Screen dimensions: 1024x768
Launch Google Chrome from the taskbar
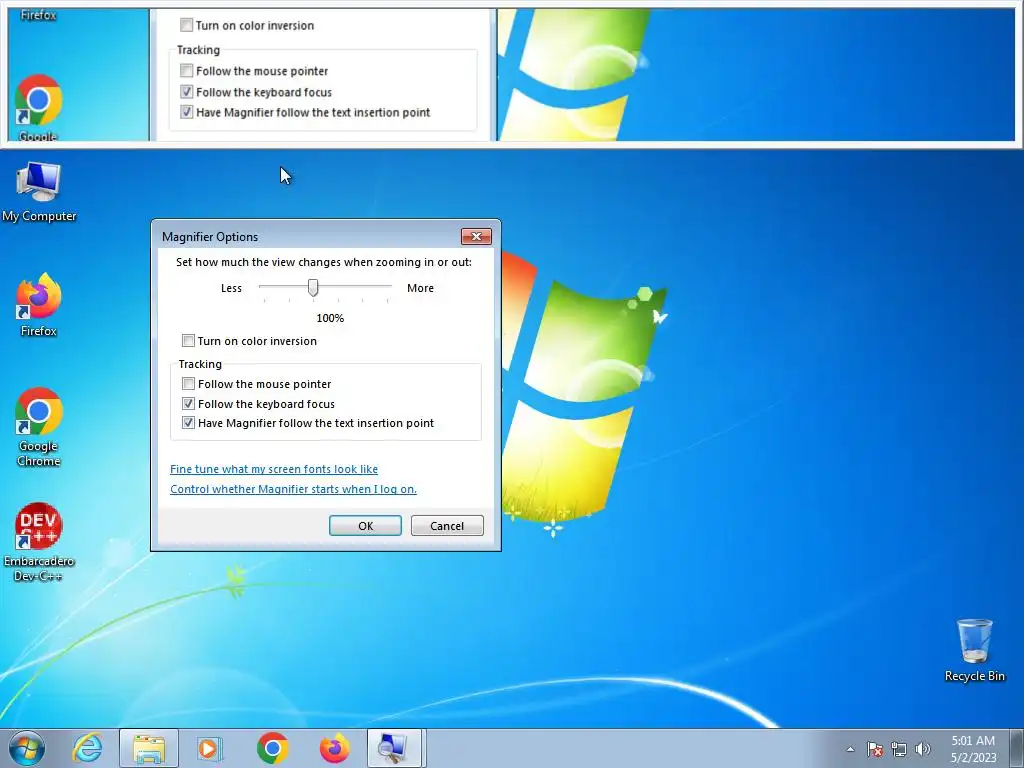(x=272, y=748)
